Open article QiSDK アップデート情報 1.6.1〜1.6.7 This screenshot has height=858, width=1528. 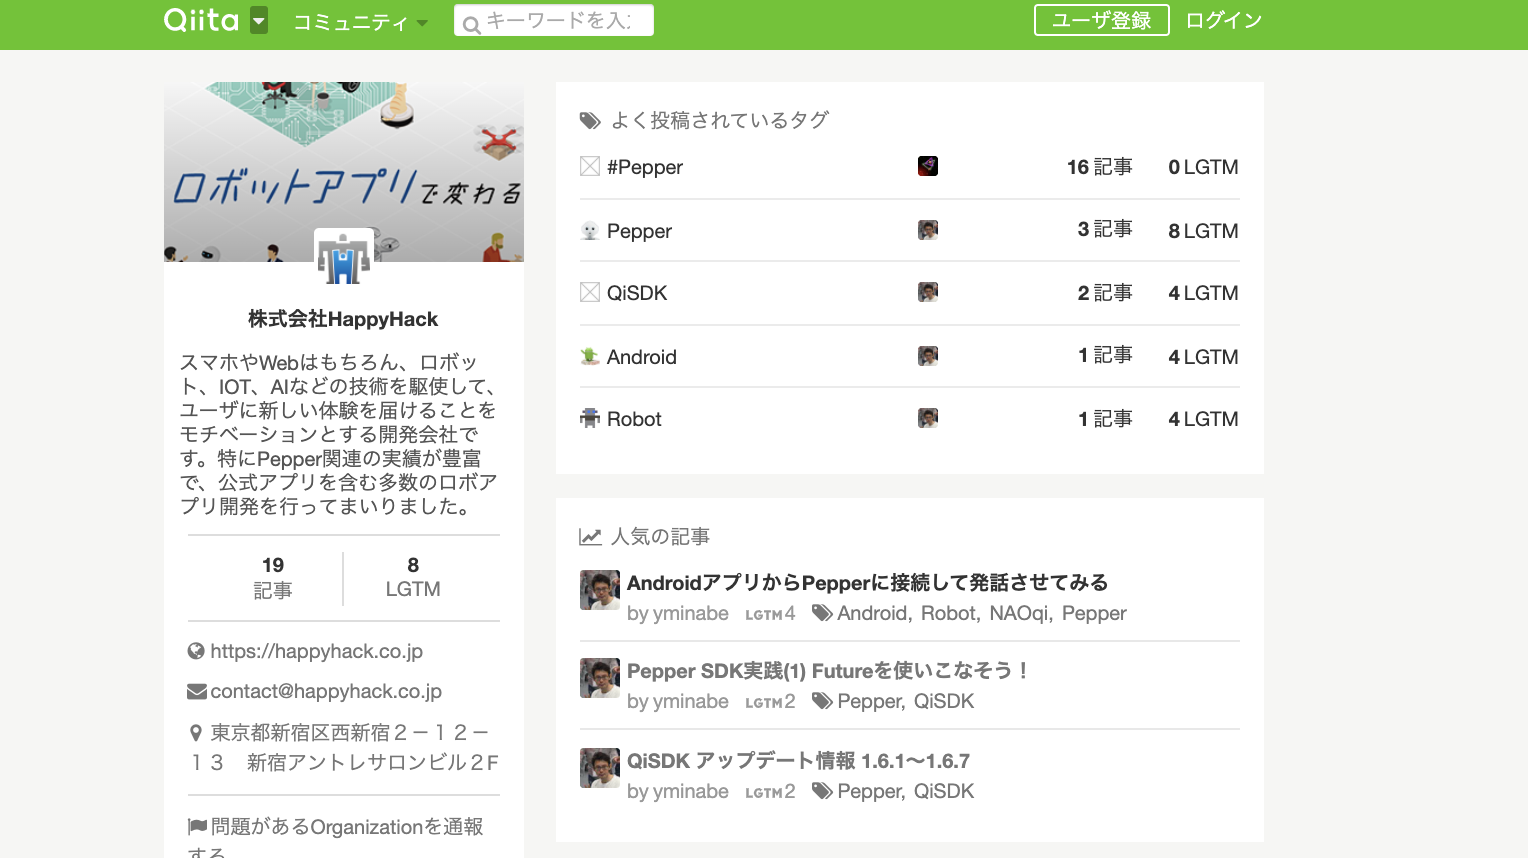click(x=798, y=760)
